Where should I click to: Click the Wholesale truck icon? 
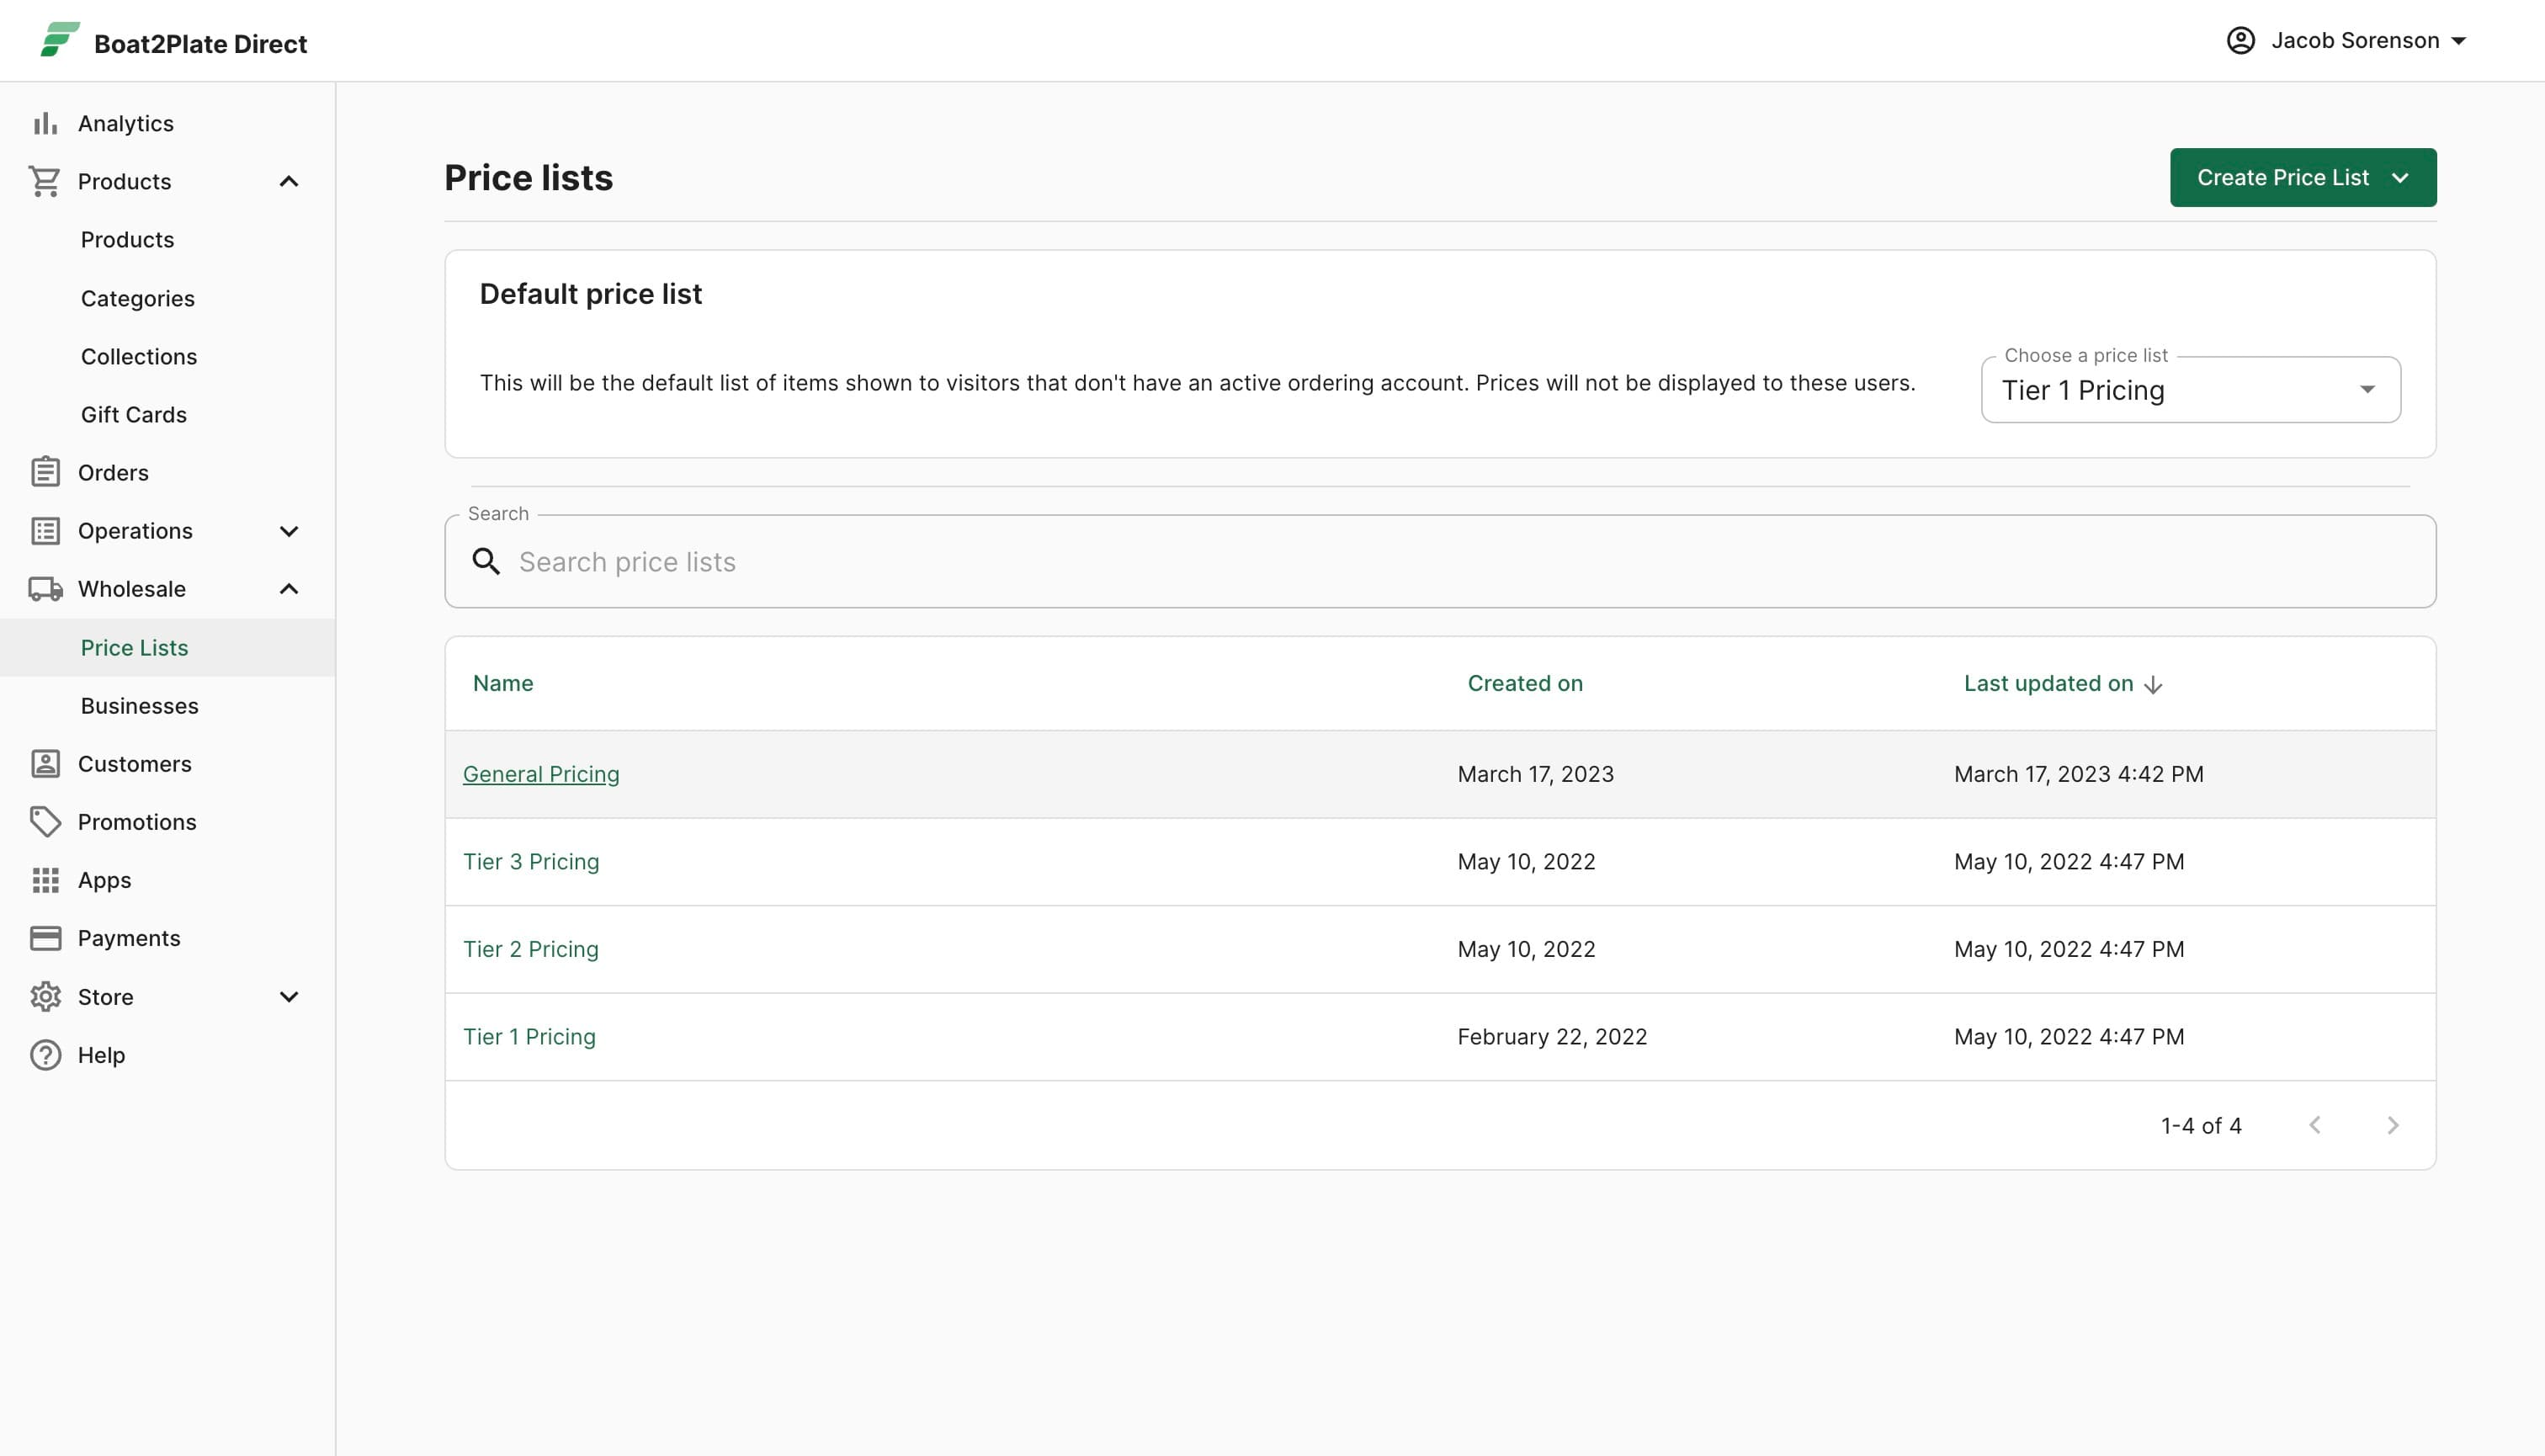click(x=45, y=589)
